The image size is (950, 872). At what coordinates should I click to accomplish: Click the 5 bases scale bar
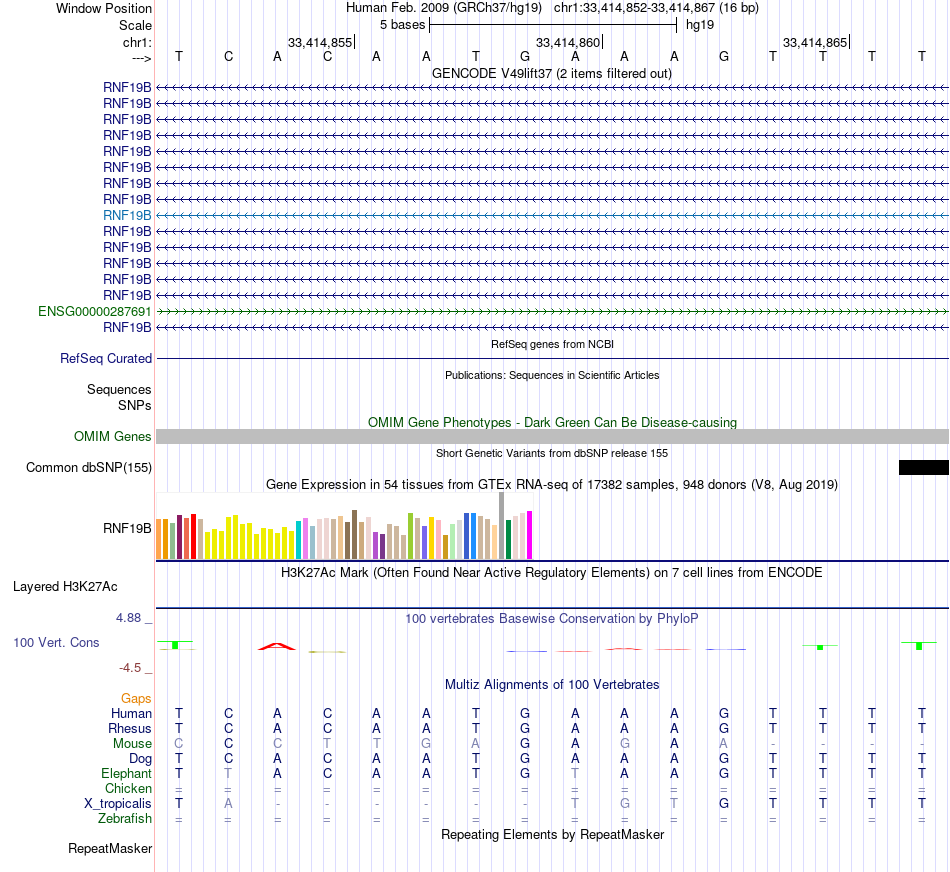tap(553, 25)
